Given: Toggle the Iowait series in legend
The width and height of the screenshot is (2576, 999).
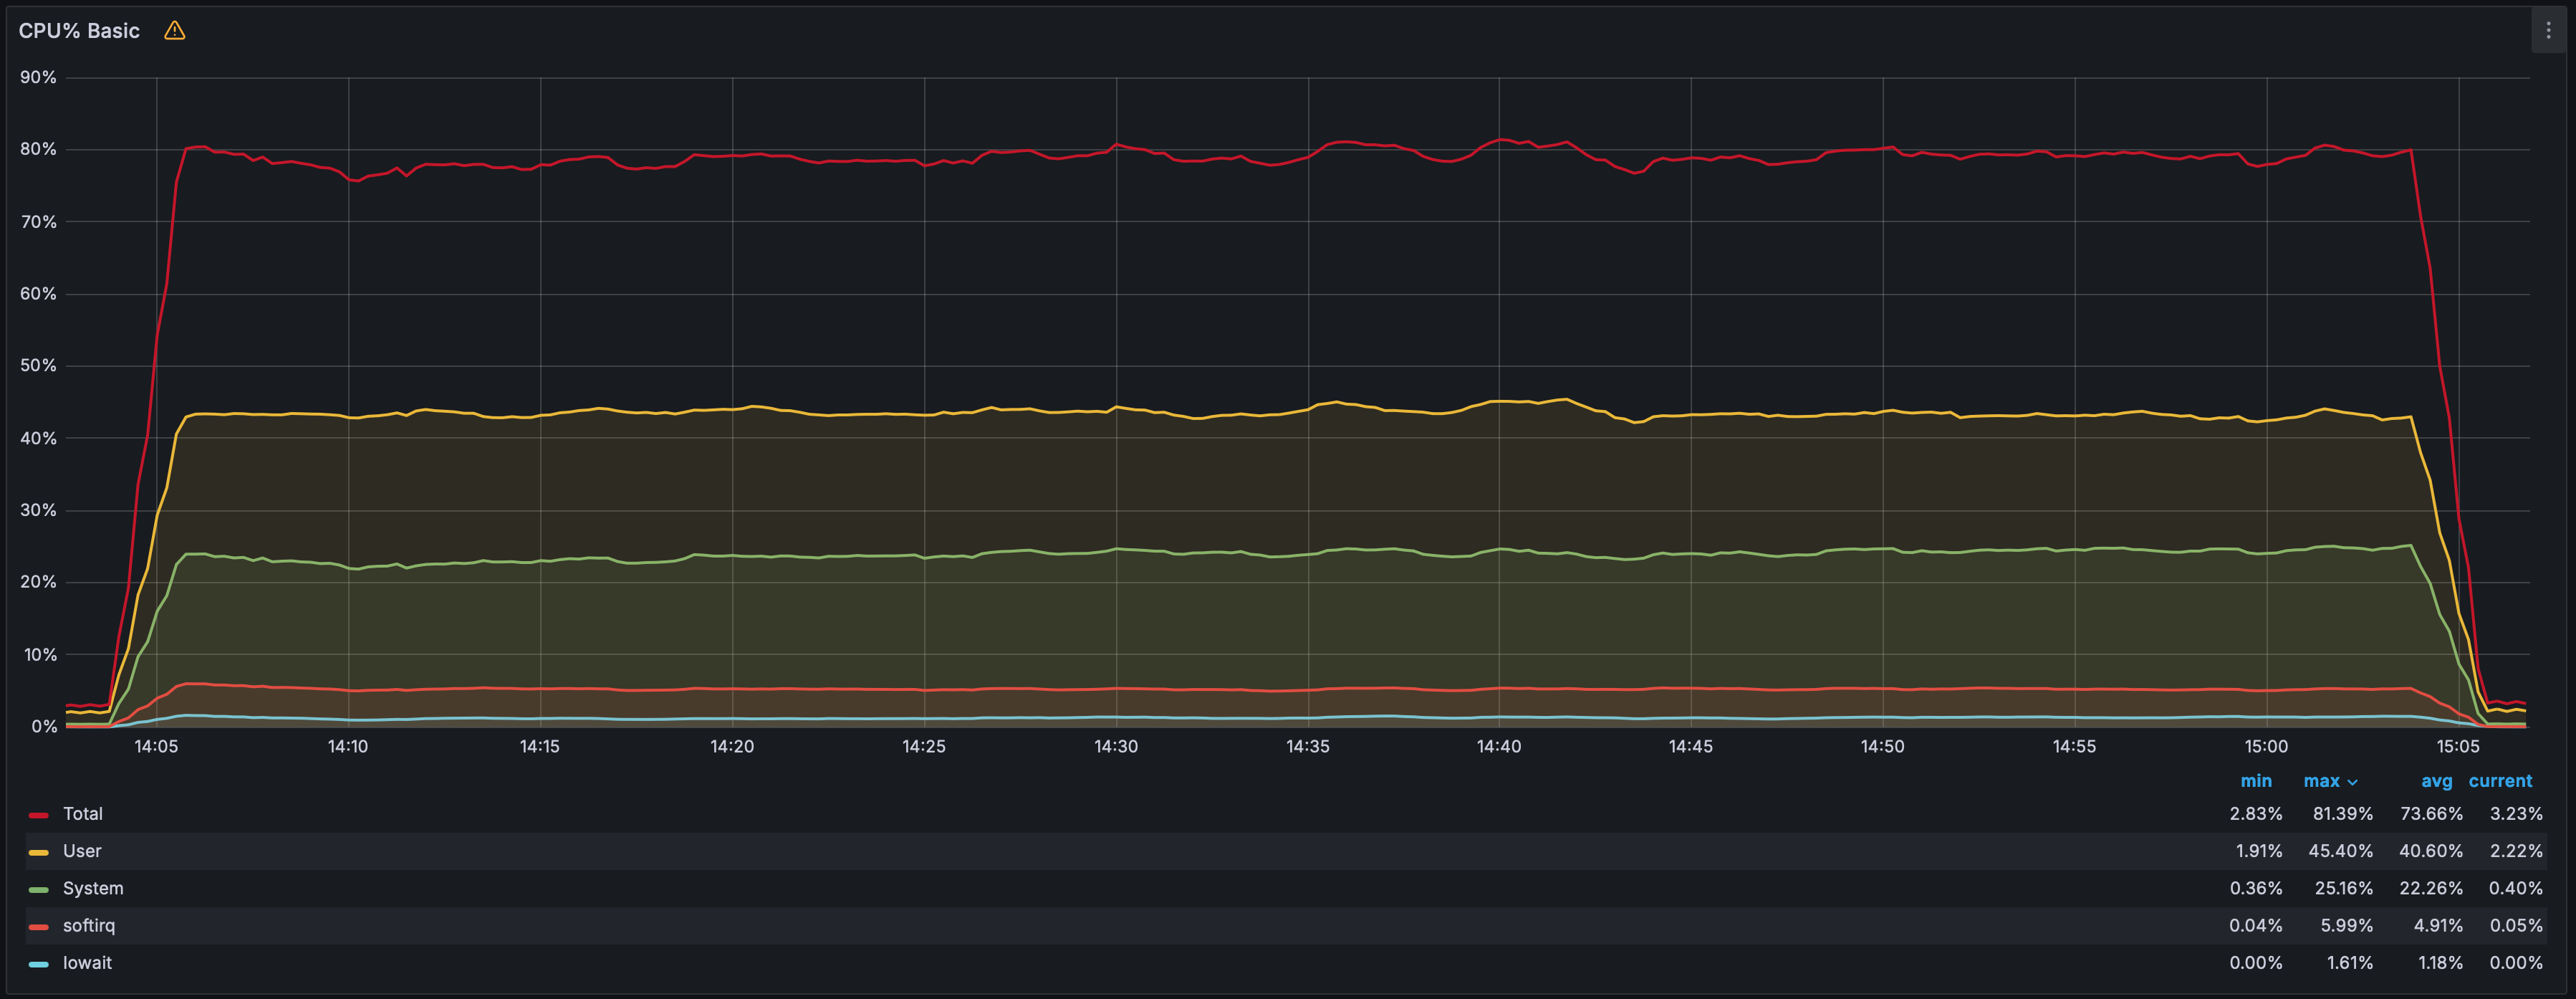Looking at the screenshot, I should pos(87,963).
